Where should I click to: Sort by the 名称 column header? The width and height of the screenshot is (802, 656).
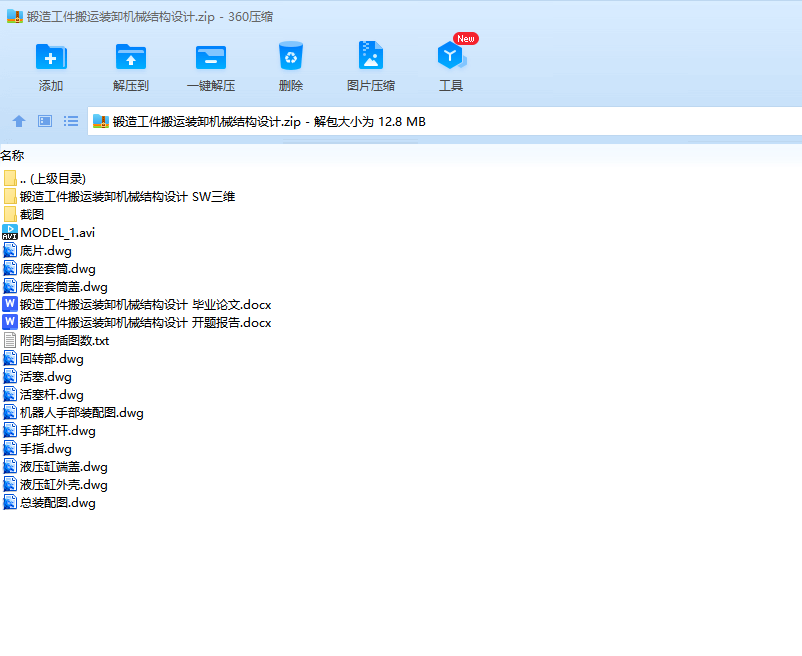(12, 155)
